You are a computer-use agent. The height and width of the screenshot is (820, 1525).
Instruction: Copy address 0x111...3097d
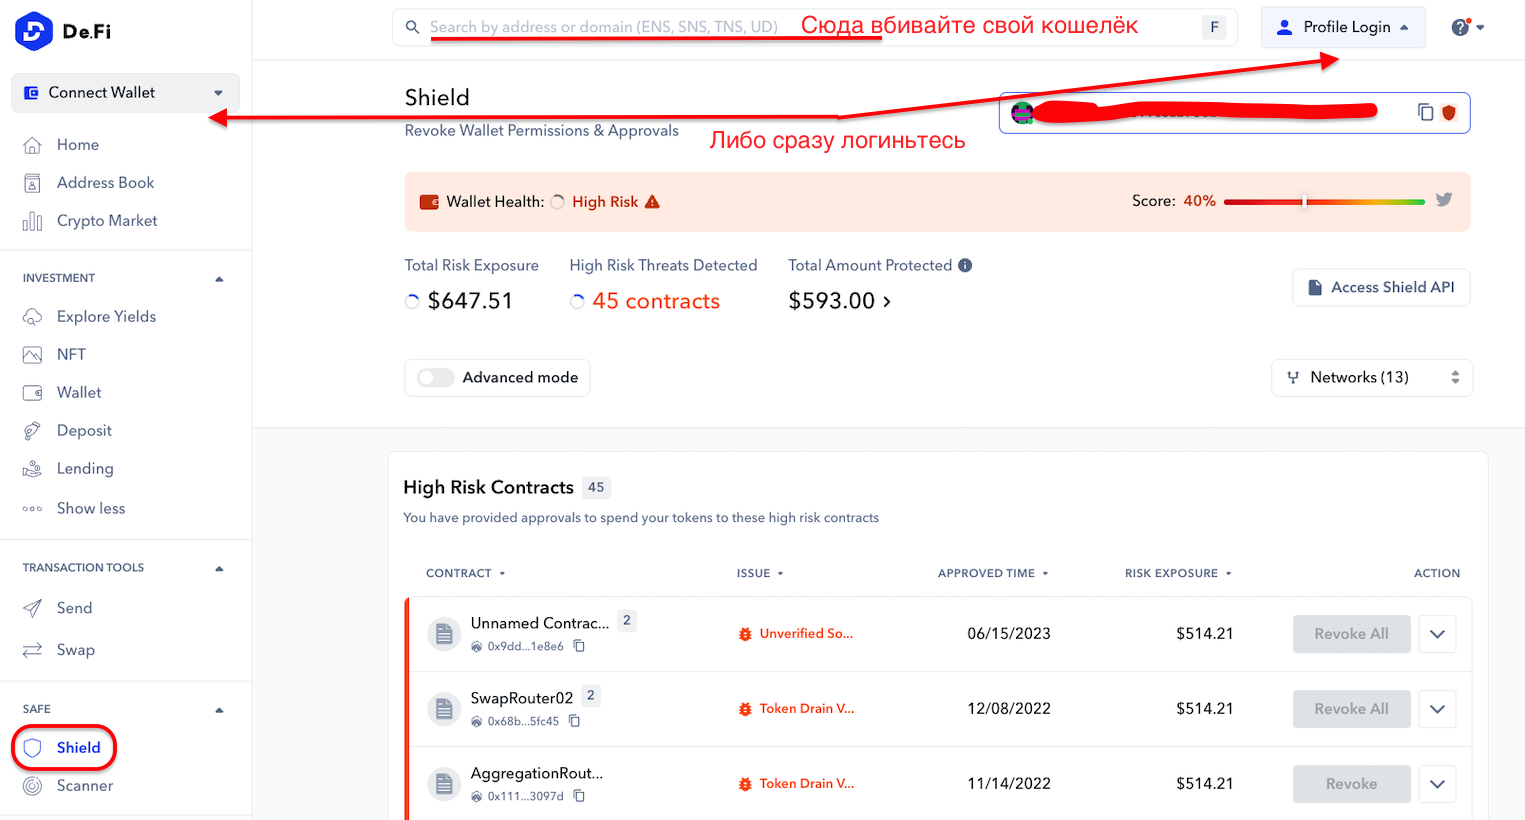[x=579, y=797]
